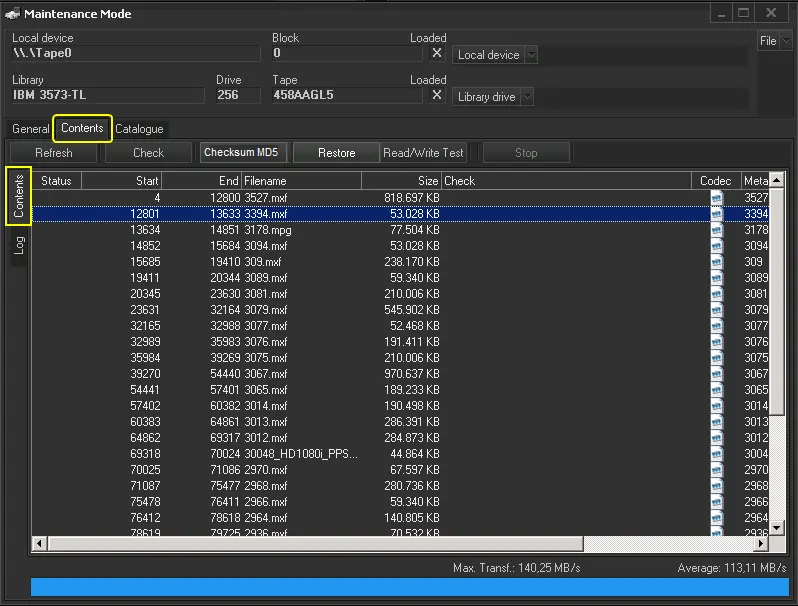Screen dimensions: 798x606
Task: Switch to the General tab
Action: point(30,129)
